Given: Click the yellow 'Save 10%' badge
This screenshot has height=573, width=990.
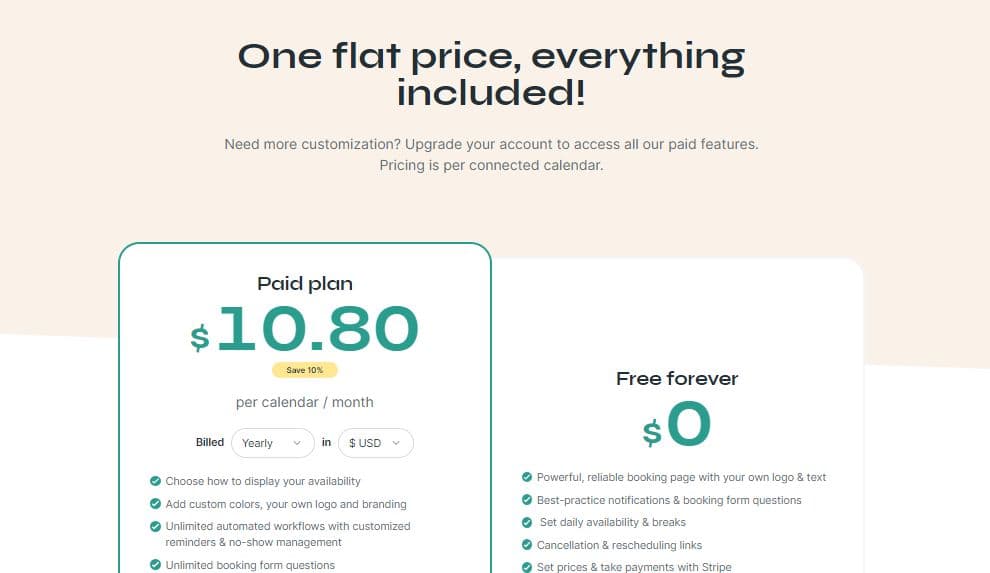Looking at the screenshot, I should coord(305,370).
